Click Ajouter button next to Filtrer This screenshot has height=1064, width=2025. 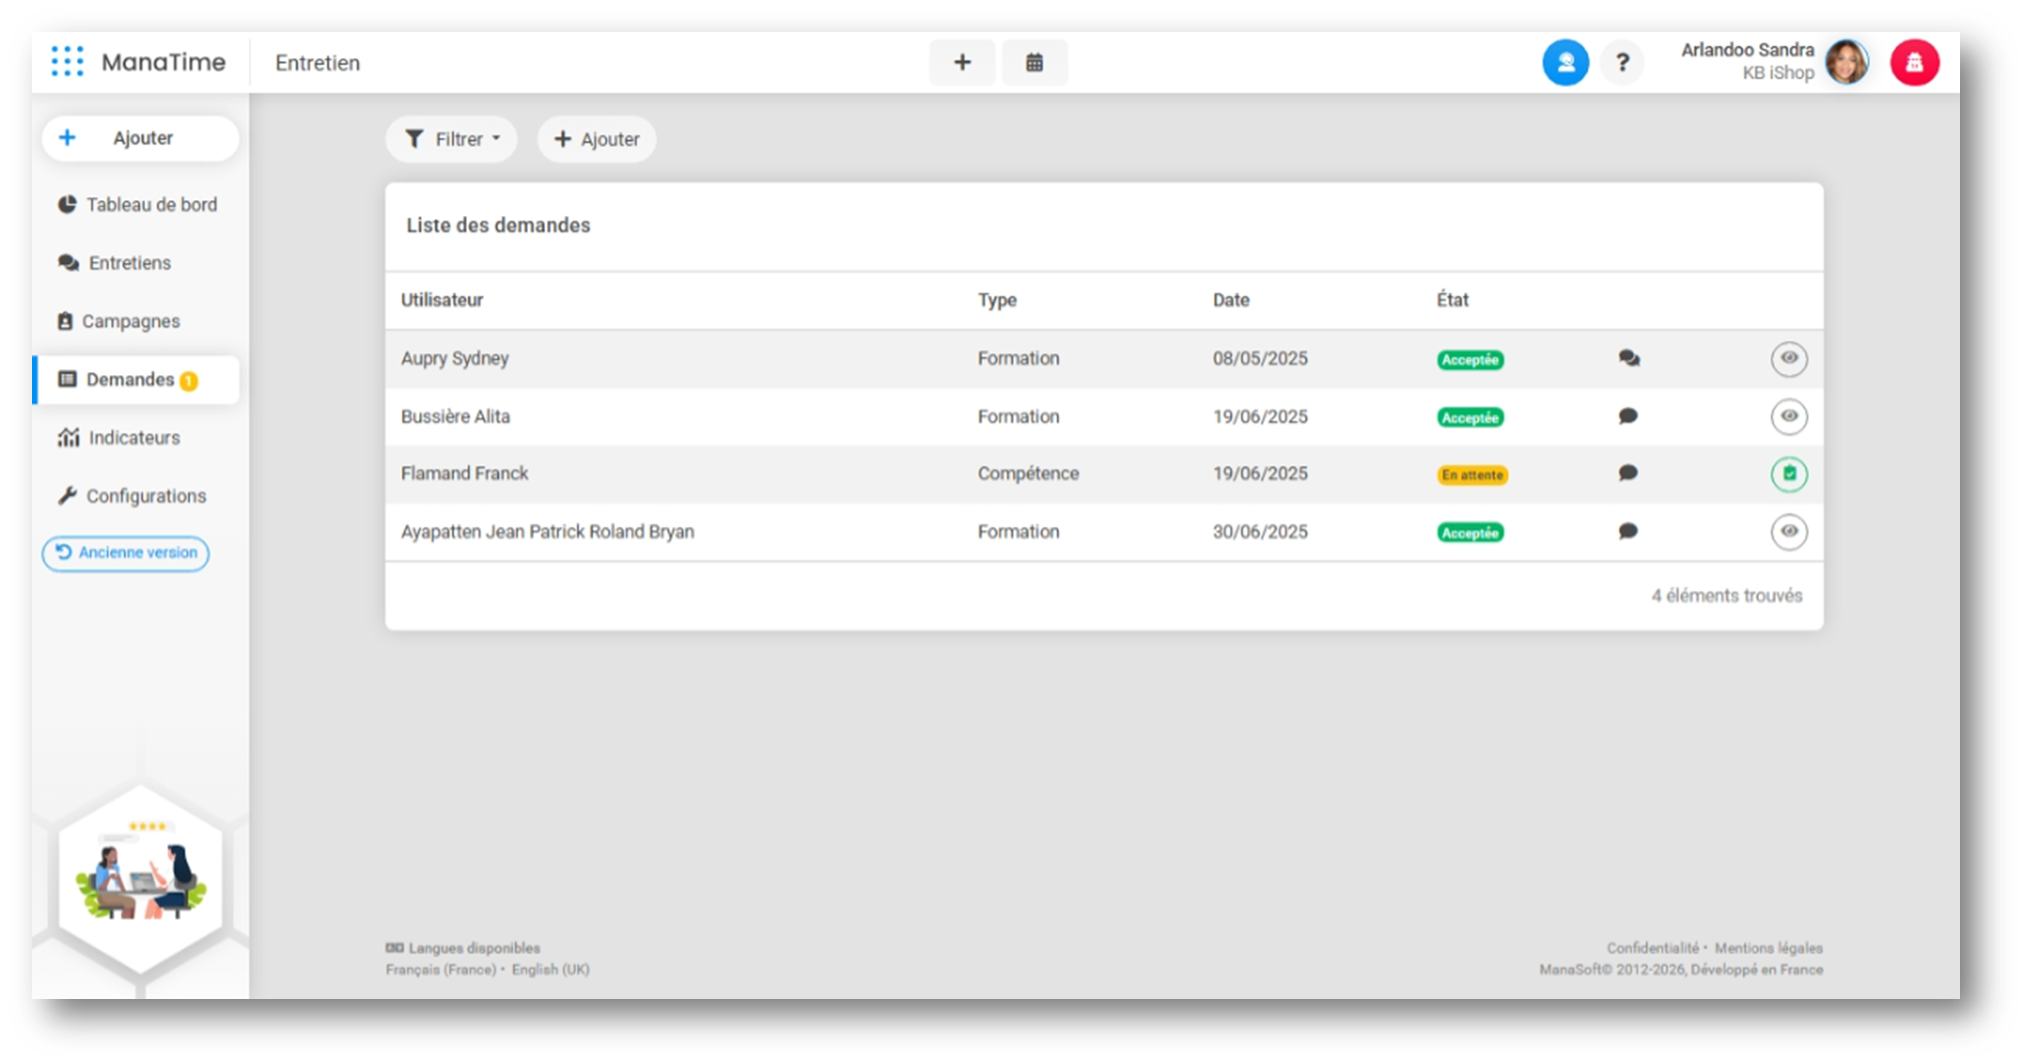pyautogui.click(x=597, y=139)
